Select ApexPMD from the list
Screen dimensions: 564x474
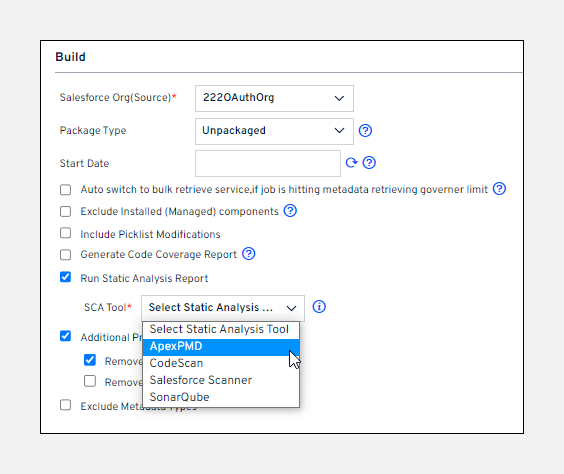pos(221,347)
